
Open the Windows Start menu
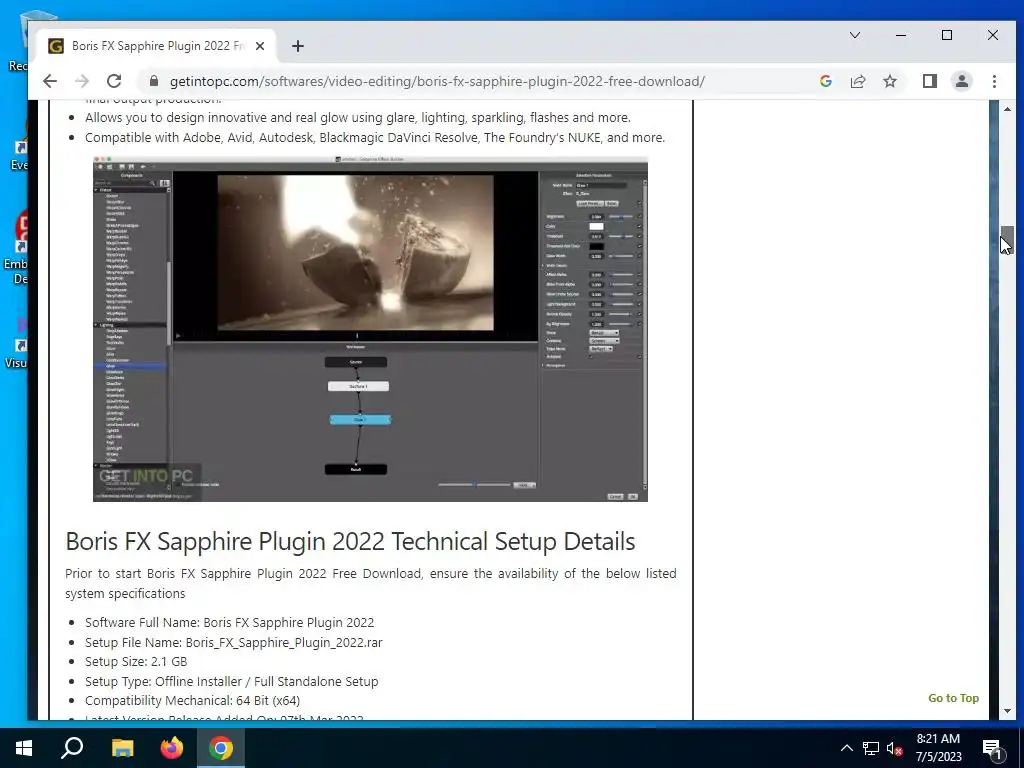24,748
